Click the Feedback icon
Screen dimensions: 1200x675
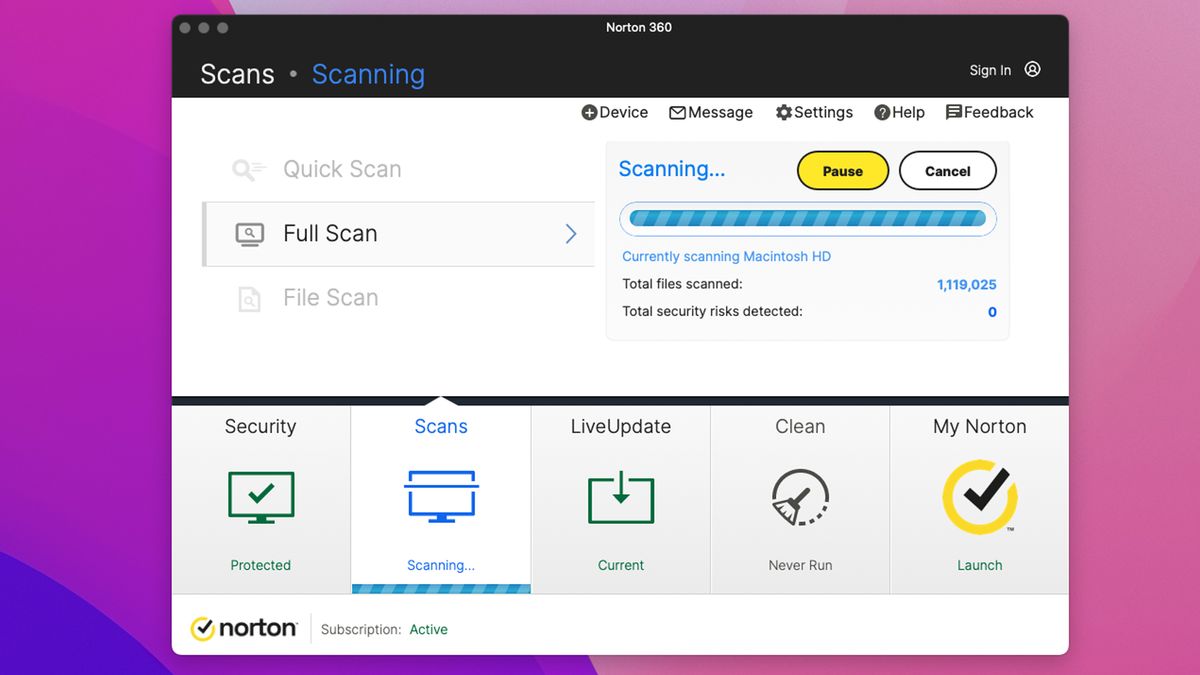pos(955,112)
